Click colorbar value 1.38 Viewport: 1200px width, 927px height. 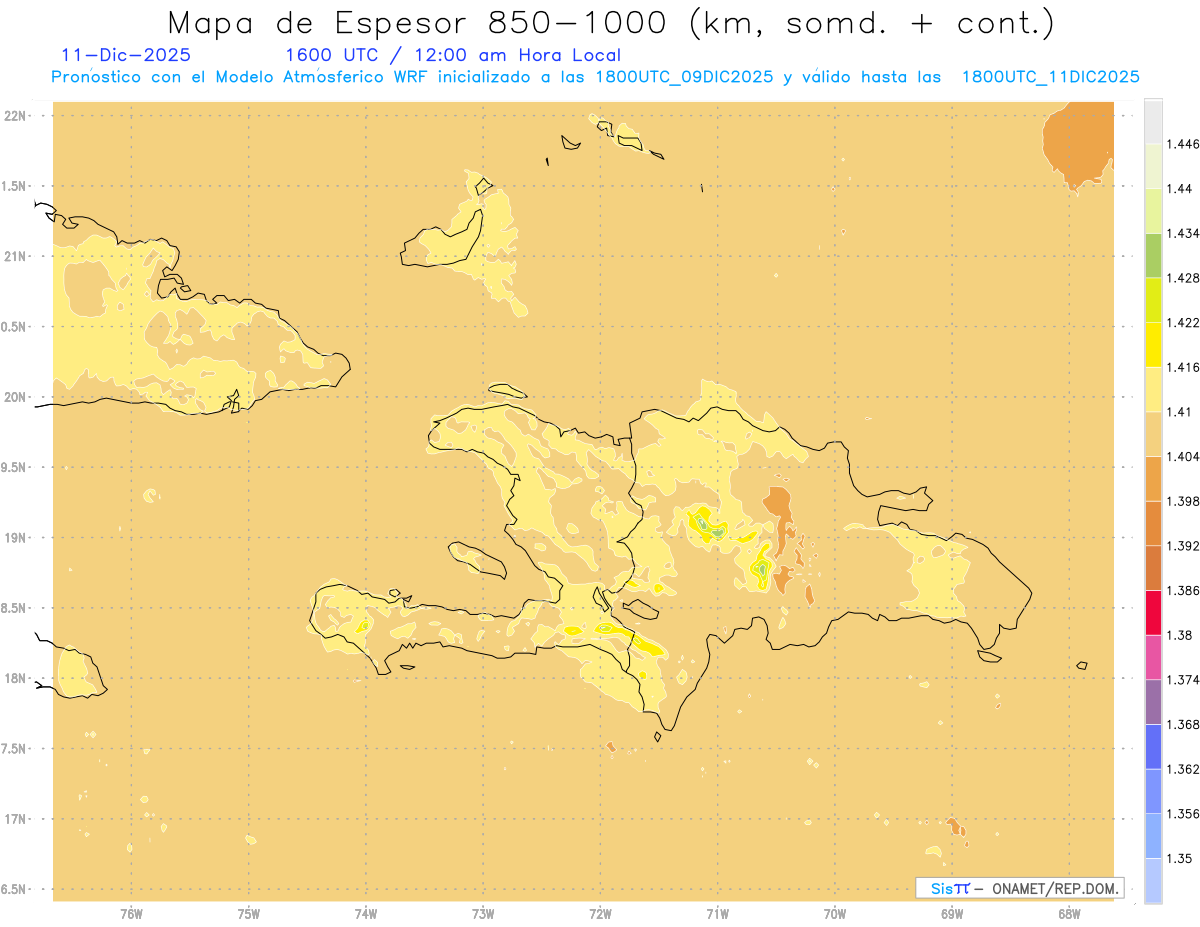pyautogui.click(x=1180, y=635)
